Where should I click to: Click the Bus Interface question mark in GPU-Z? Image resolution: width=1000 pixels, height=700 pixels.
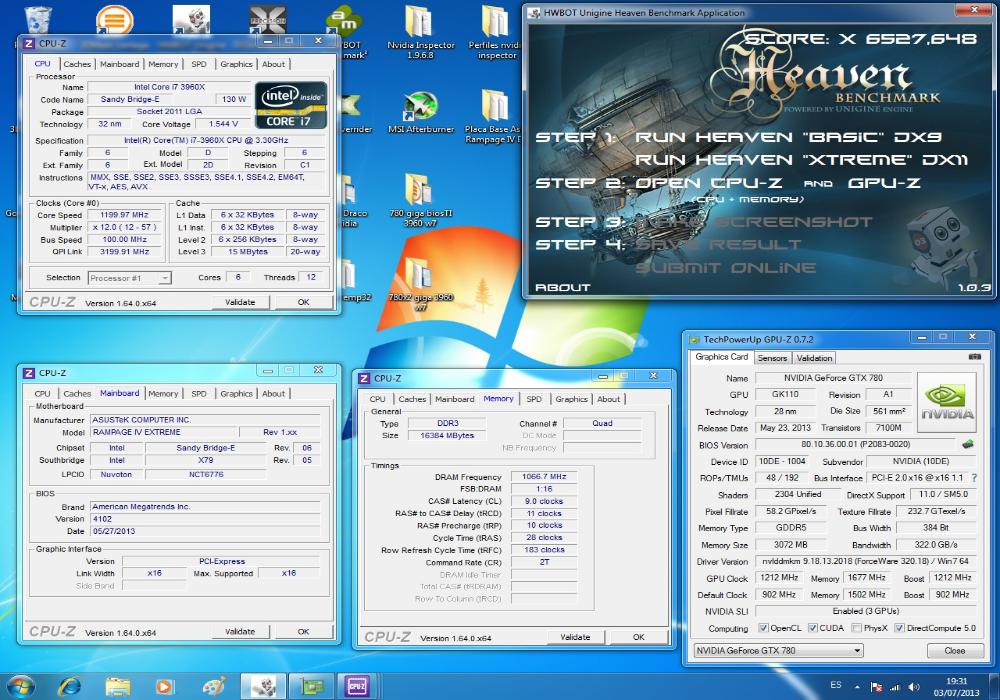(x=974, y=478)
